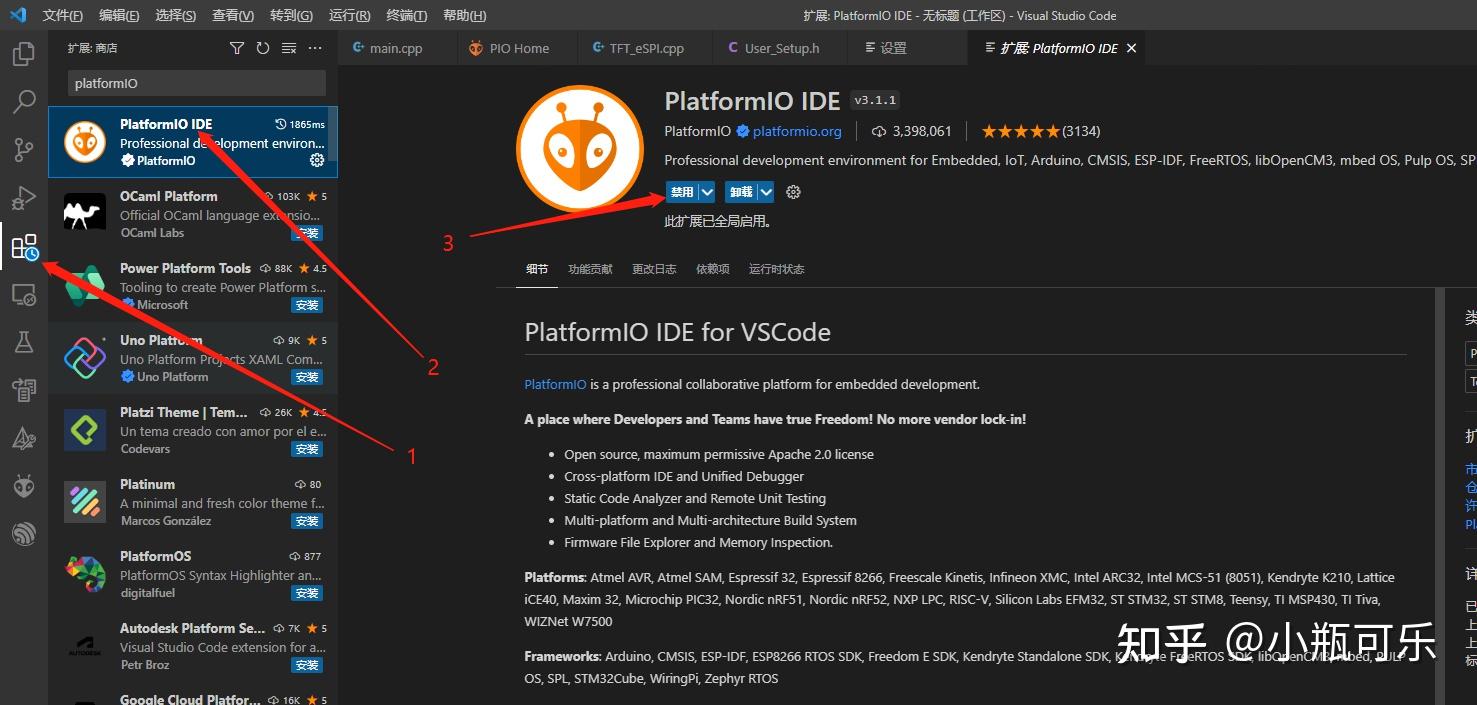
Task: Click the Search icon in the activity bar
Action: (x=24, y=101)
